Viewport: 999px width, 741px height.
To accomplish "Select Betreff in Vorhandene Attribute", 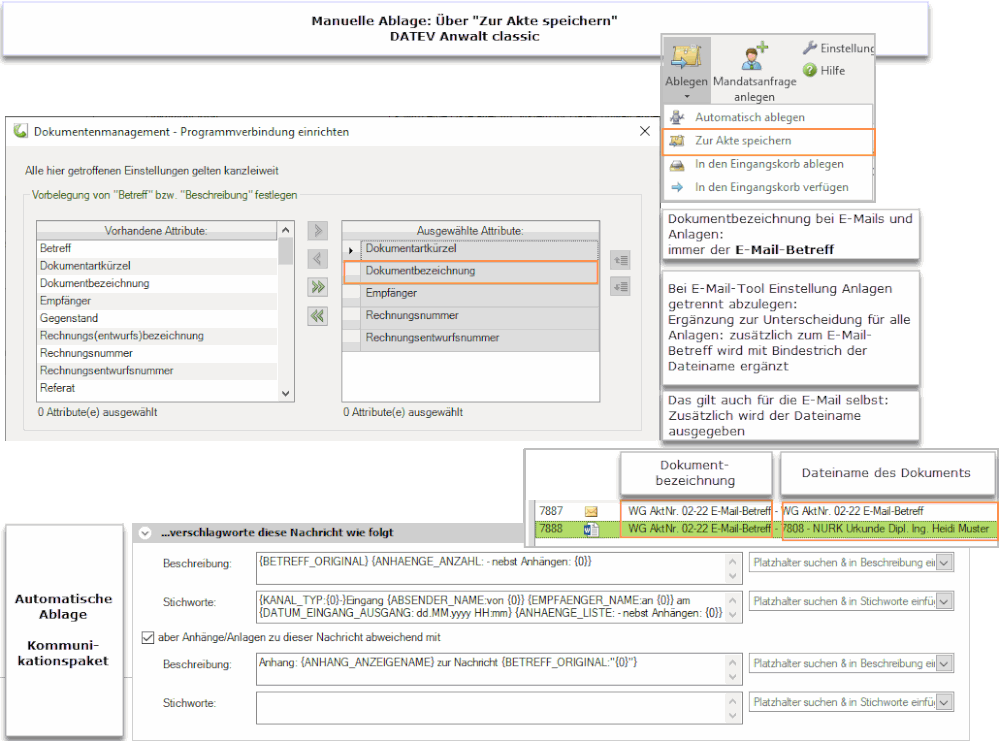I will (x=157, y=248).
